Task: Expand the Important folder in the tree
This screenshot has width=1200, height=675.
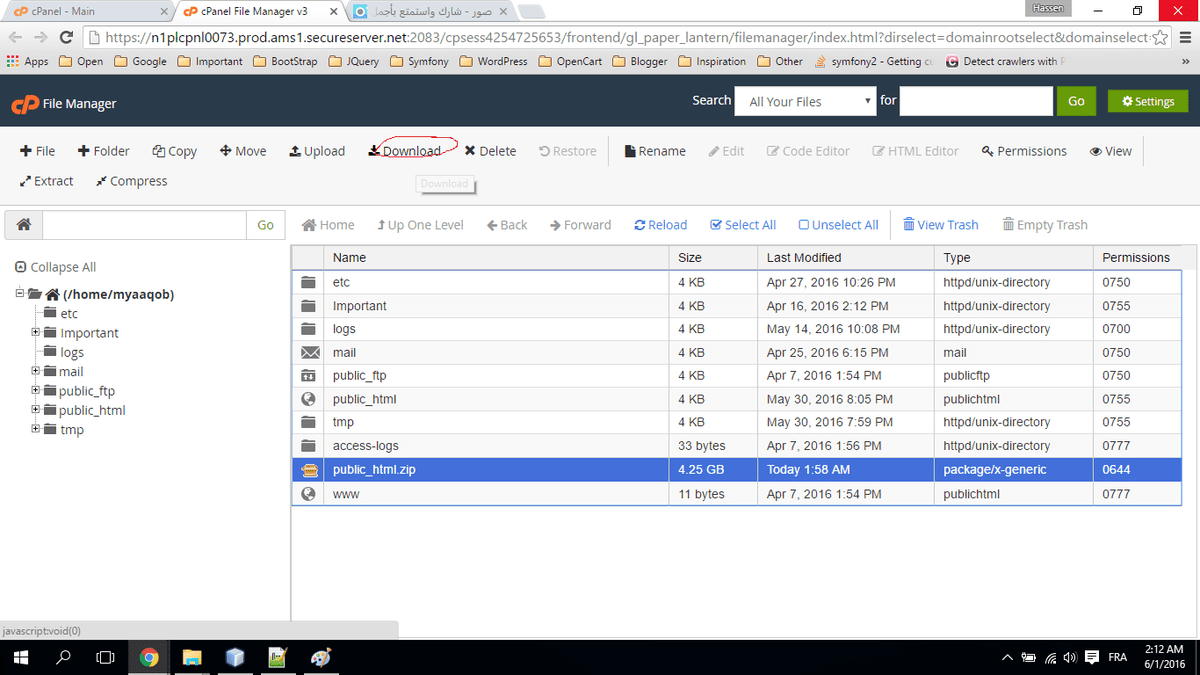Action: coord(36,332)
